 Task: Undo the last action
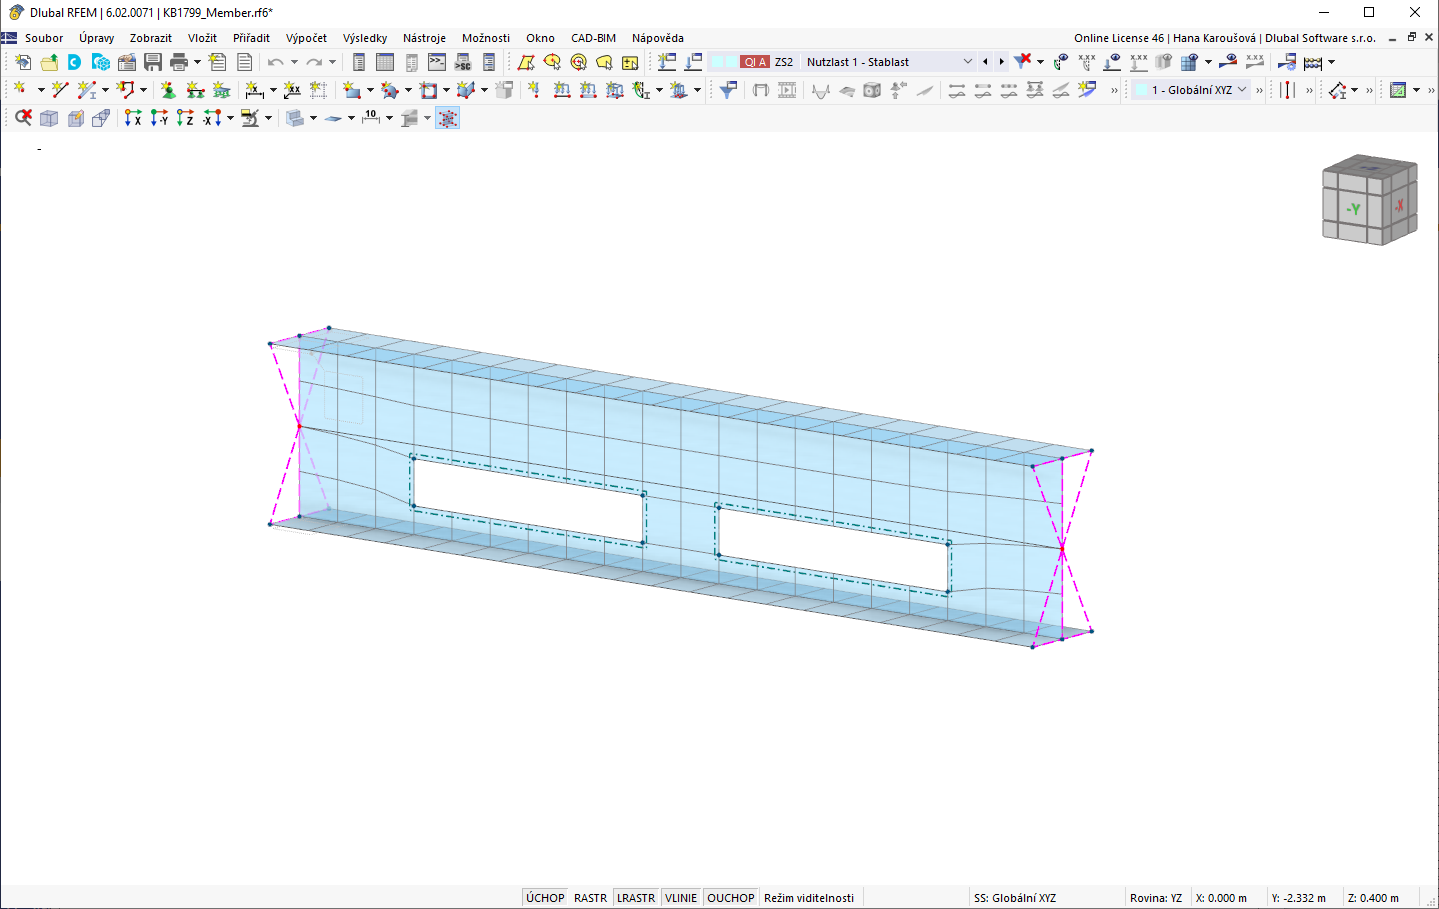coord(275,62)
